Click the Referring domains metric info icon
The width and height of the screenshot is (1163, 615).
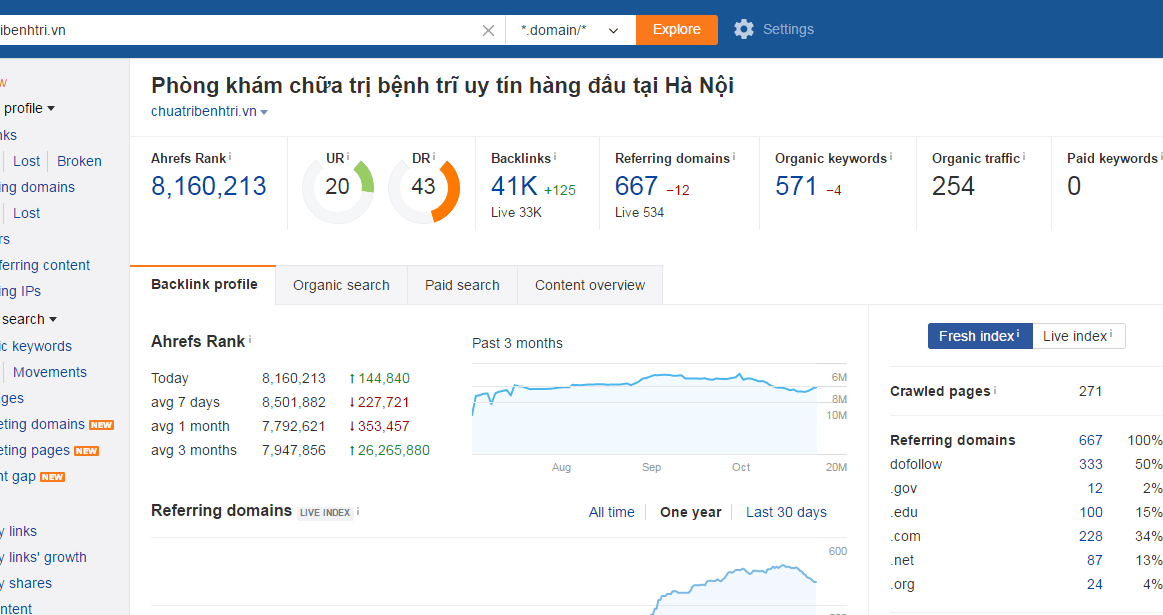click(734, 157)
